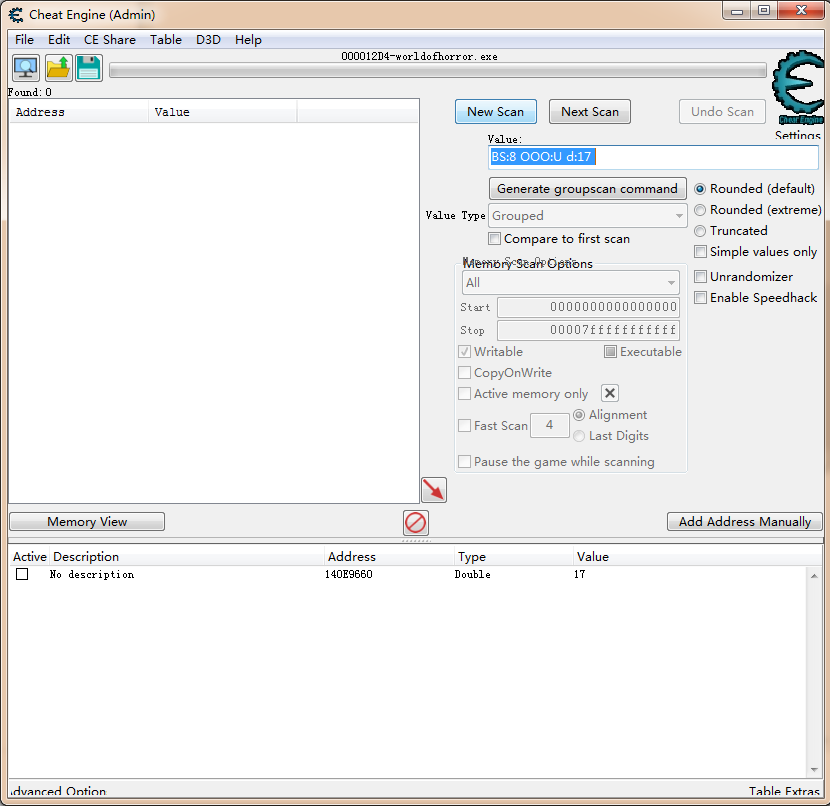This screenshot has height=806, width=830.
Task: Click the Description column header
Action: (x=186, y=557)
